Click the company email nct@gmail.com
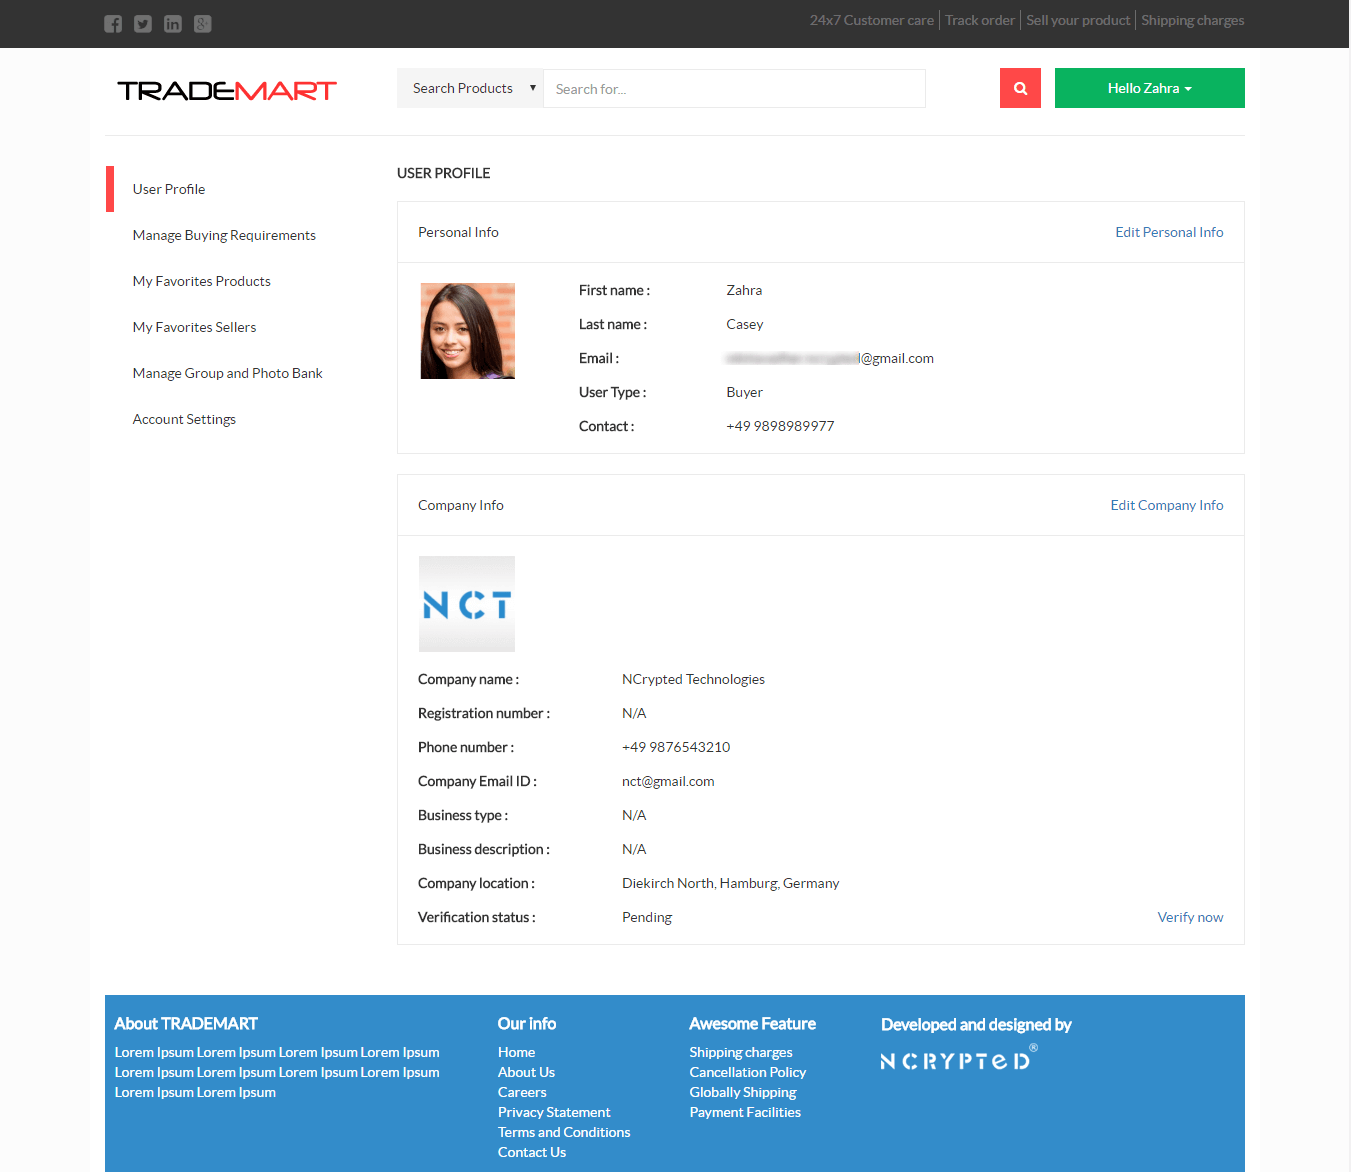This screenshot has width=1351, height=1172. point(668,781)
